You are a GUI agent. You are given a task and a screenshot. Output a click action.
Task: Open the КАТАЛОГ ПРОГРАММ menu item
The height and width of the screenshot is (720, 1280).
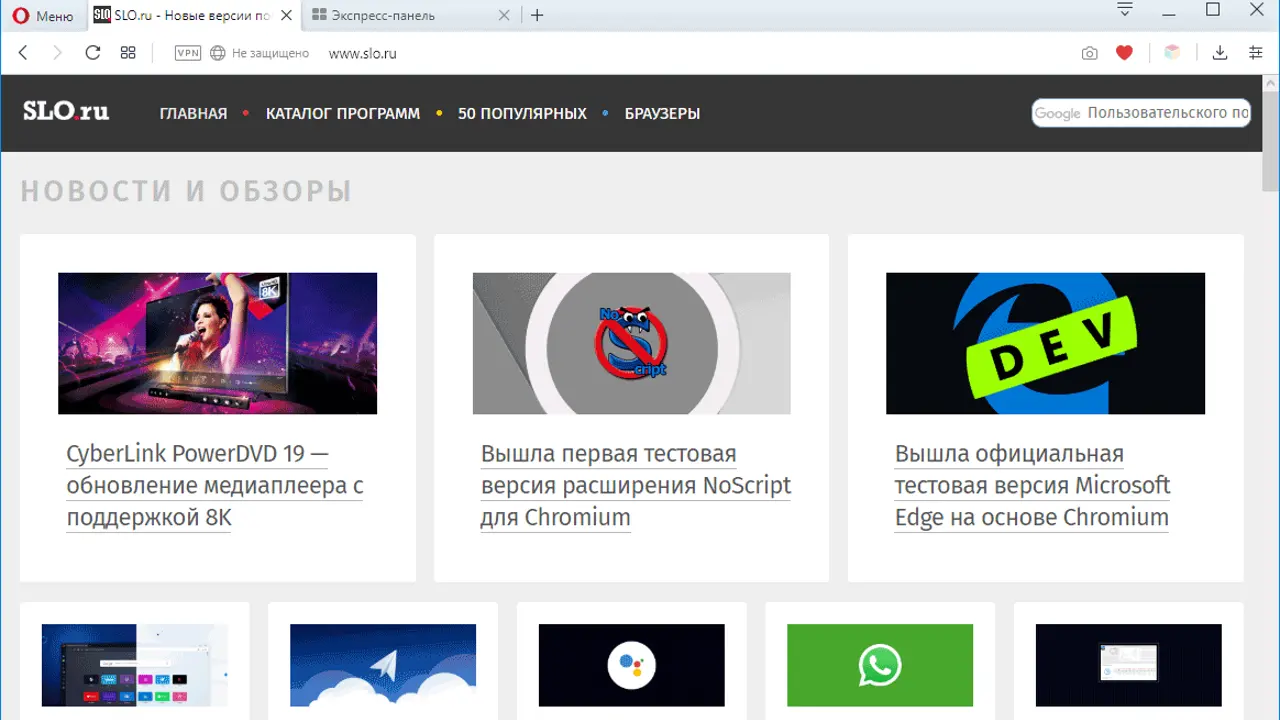tap(342, 114)
